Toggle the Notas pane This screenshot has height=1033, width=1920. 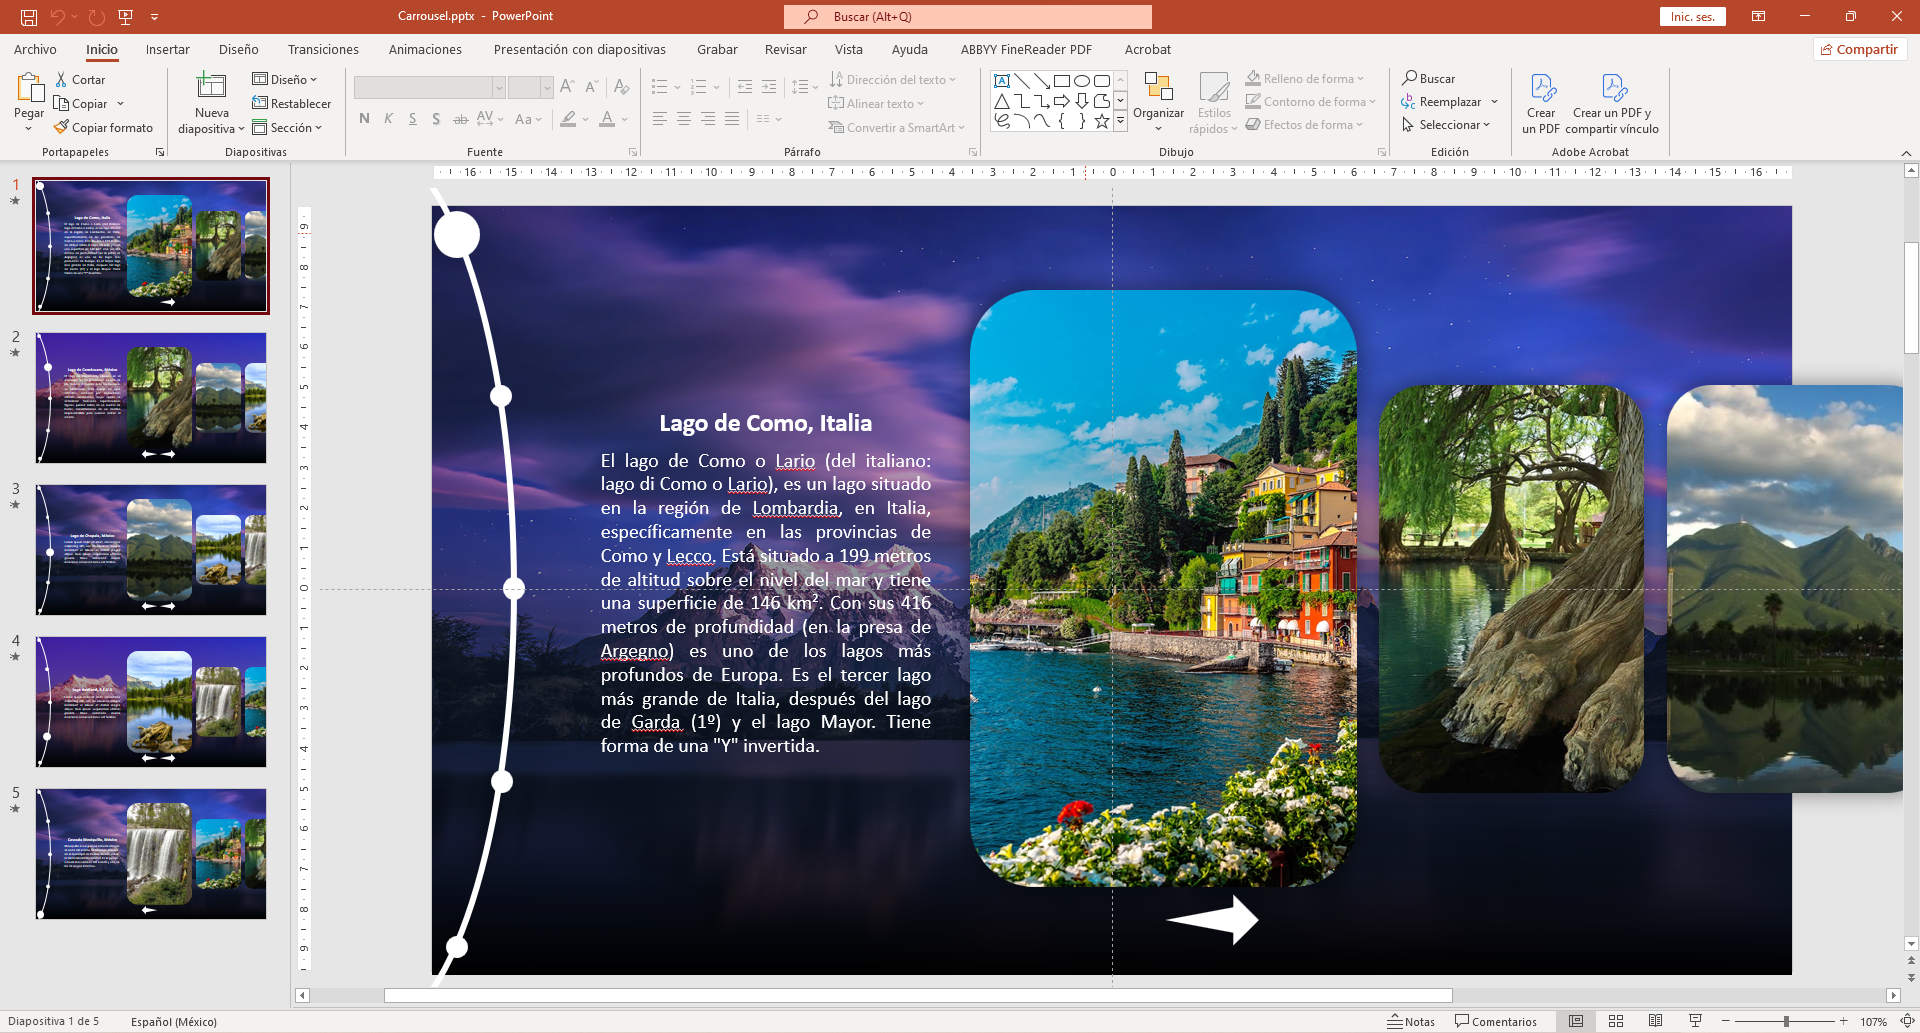[x=1411, y=1021]
